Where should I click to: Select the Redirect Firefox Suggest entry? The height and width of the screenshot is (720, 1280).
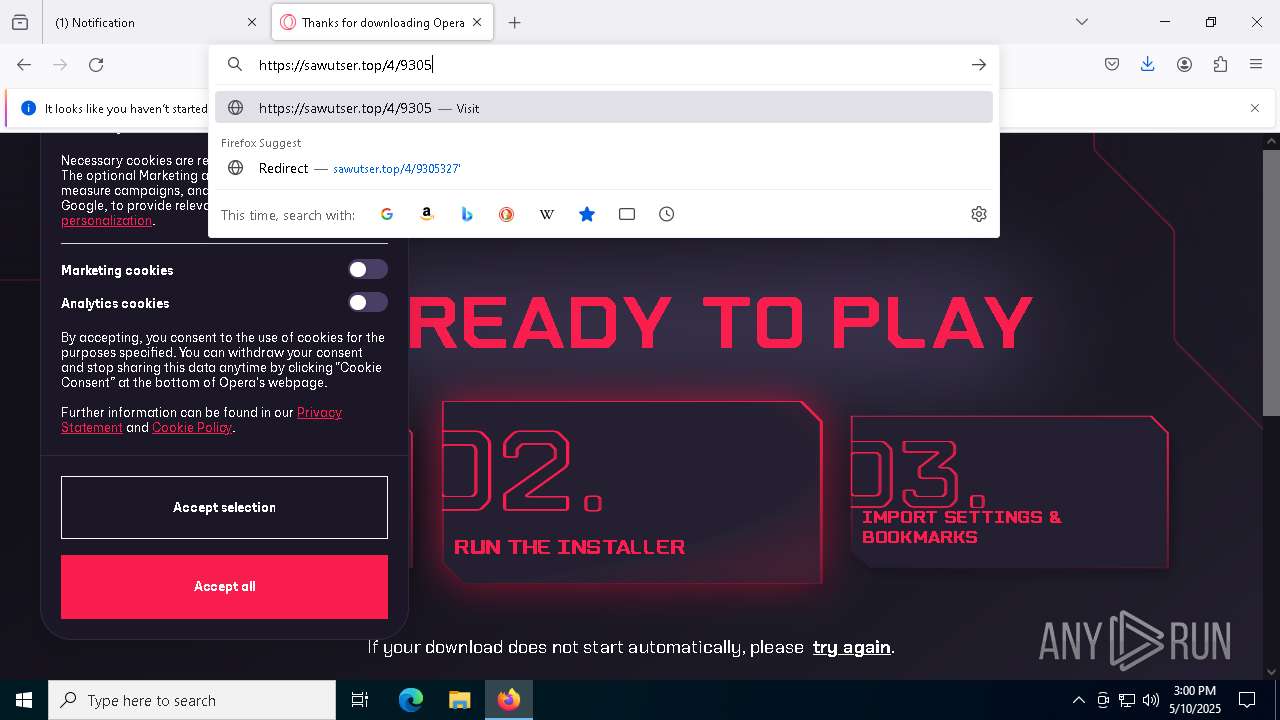[x=604, y=168]
